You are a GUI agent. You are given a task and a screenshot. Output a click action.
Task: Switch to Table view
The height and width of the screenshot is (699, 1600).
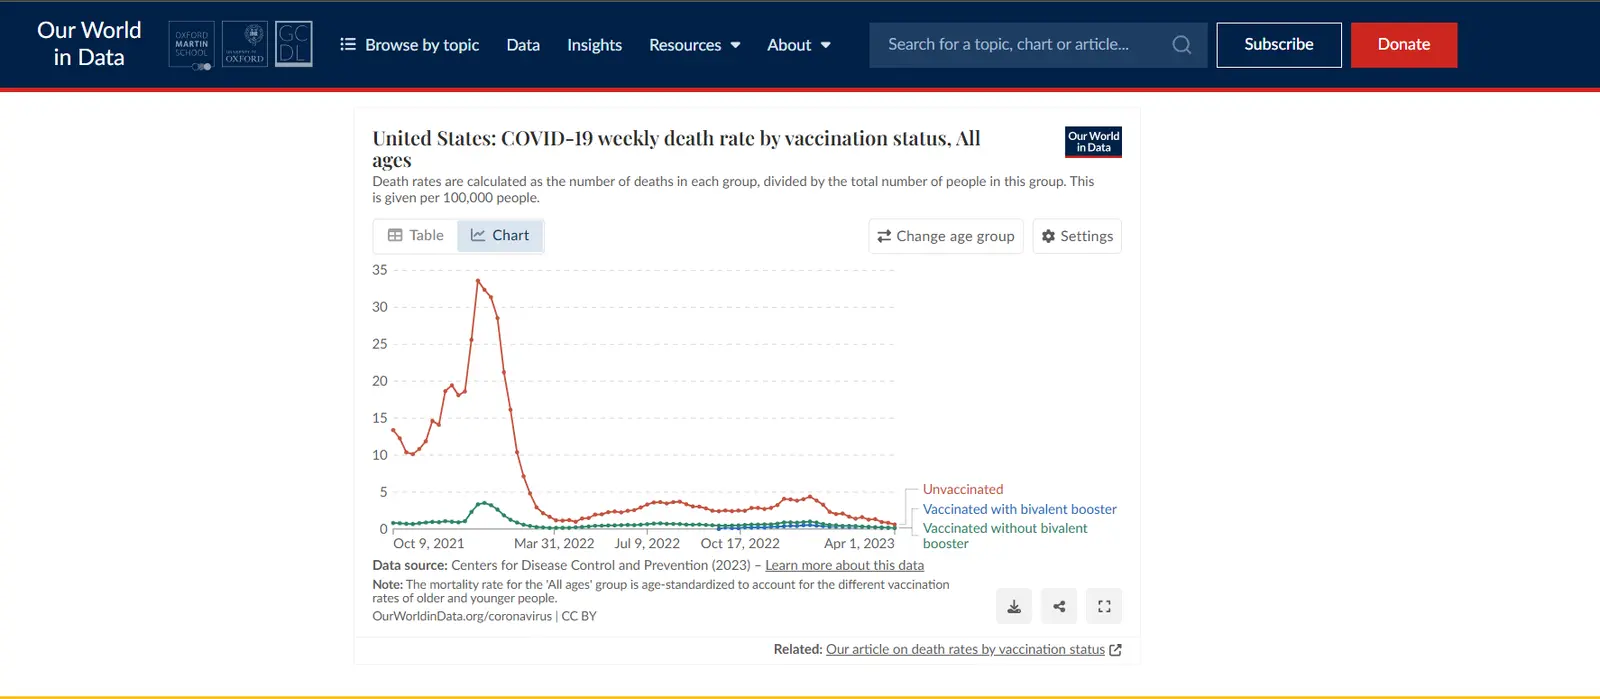click(x=416, y=236)
